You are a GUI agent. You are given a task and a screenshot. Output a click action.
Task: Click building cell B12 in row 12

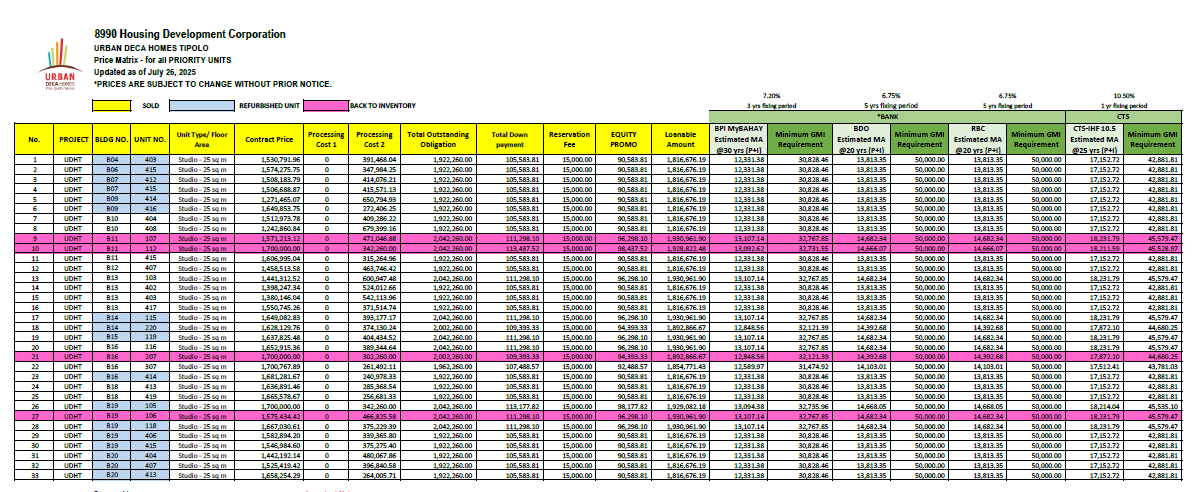(x=113, y=266)
